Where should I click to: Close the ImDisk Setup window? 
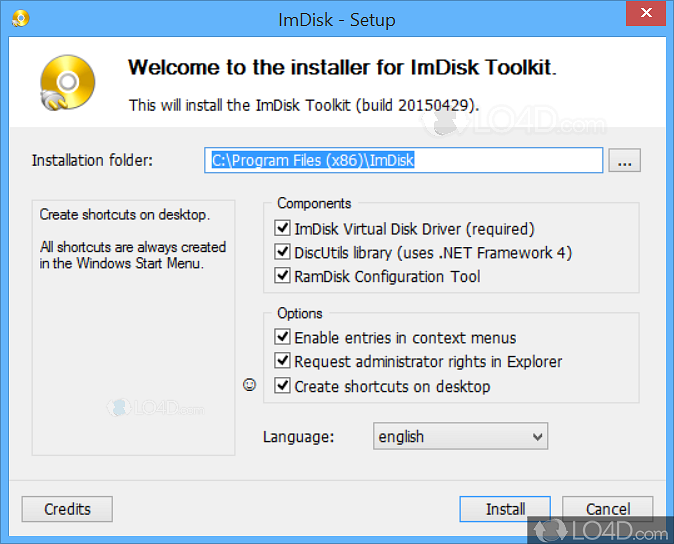coord(646,13)
